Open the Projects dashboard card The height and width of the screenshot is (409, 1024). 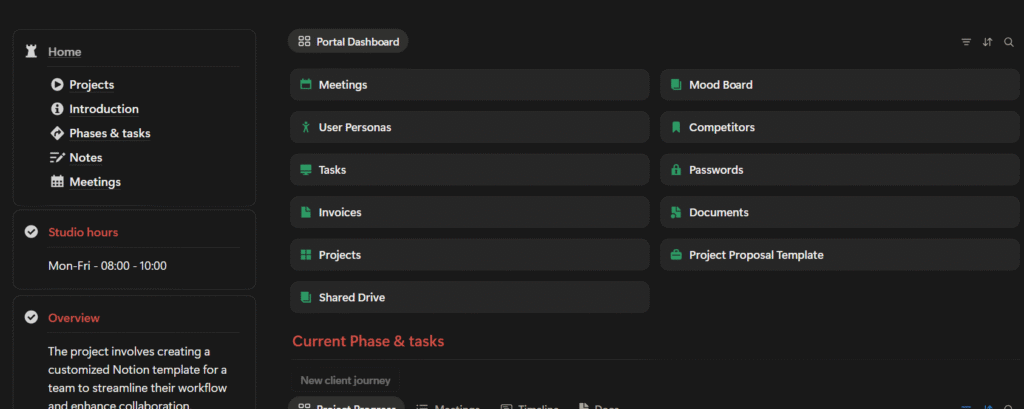coord(470,255)
